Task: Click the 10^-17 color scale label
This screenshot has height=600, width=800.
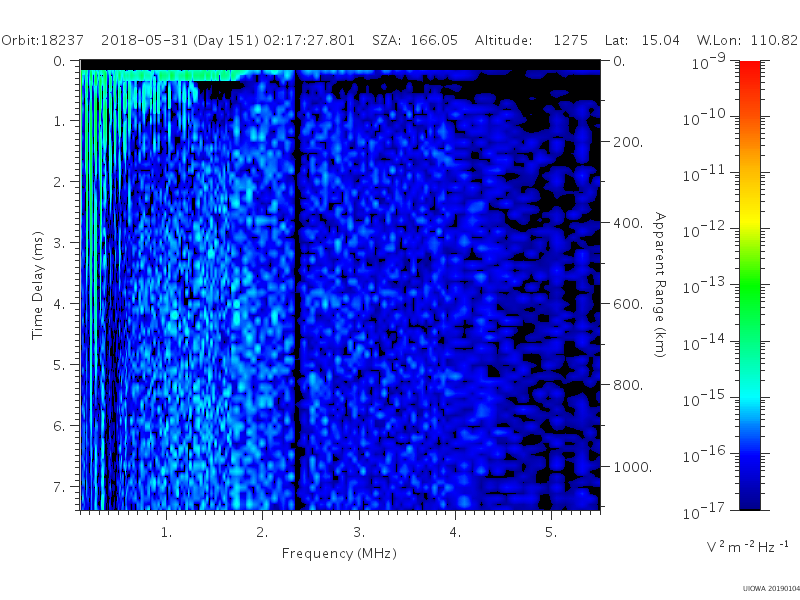Action: pos(704,511)
